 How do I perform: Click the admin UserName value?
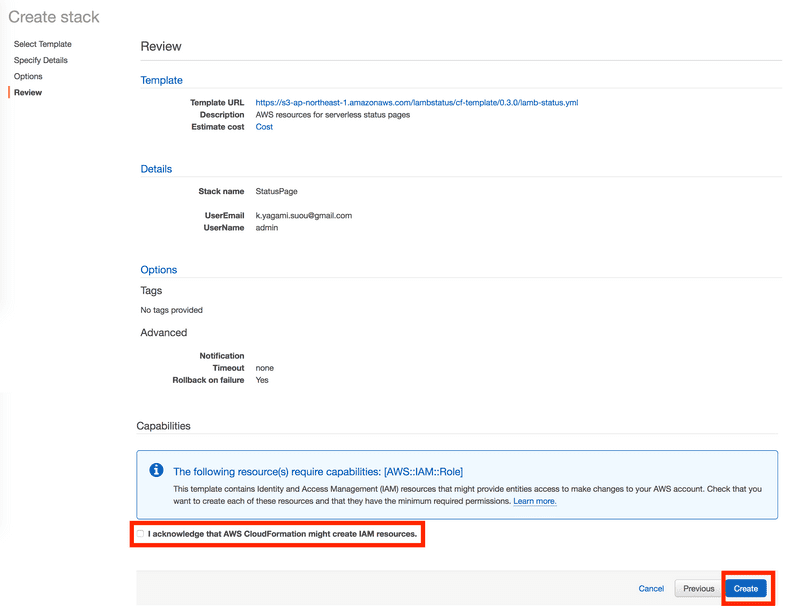coord(267,228)
